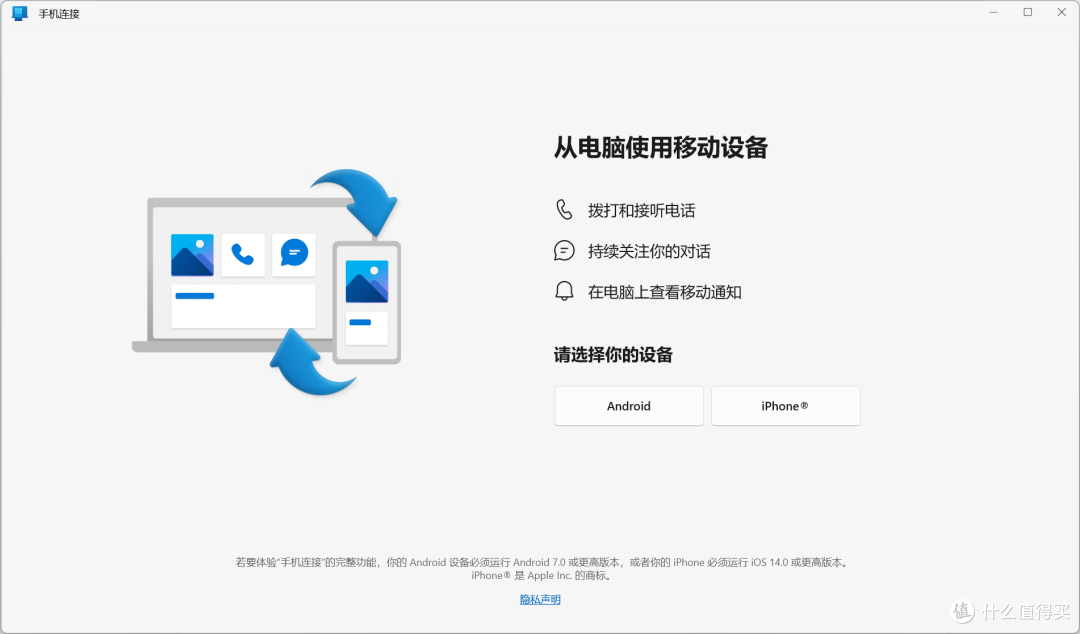1080x634 pixels.
Task: Click the bell icon beside 在电脑上查看移动通知
Action: 564,292
